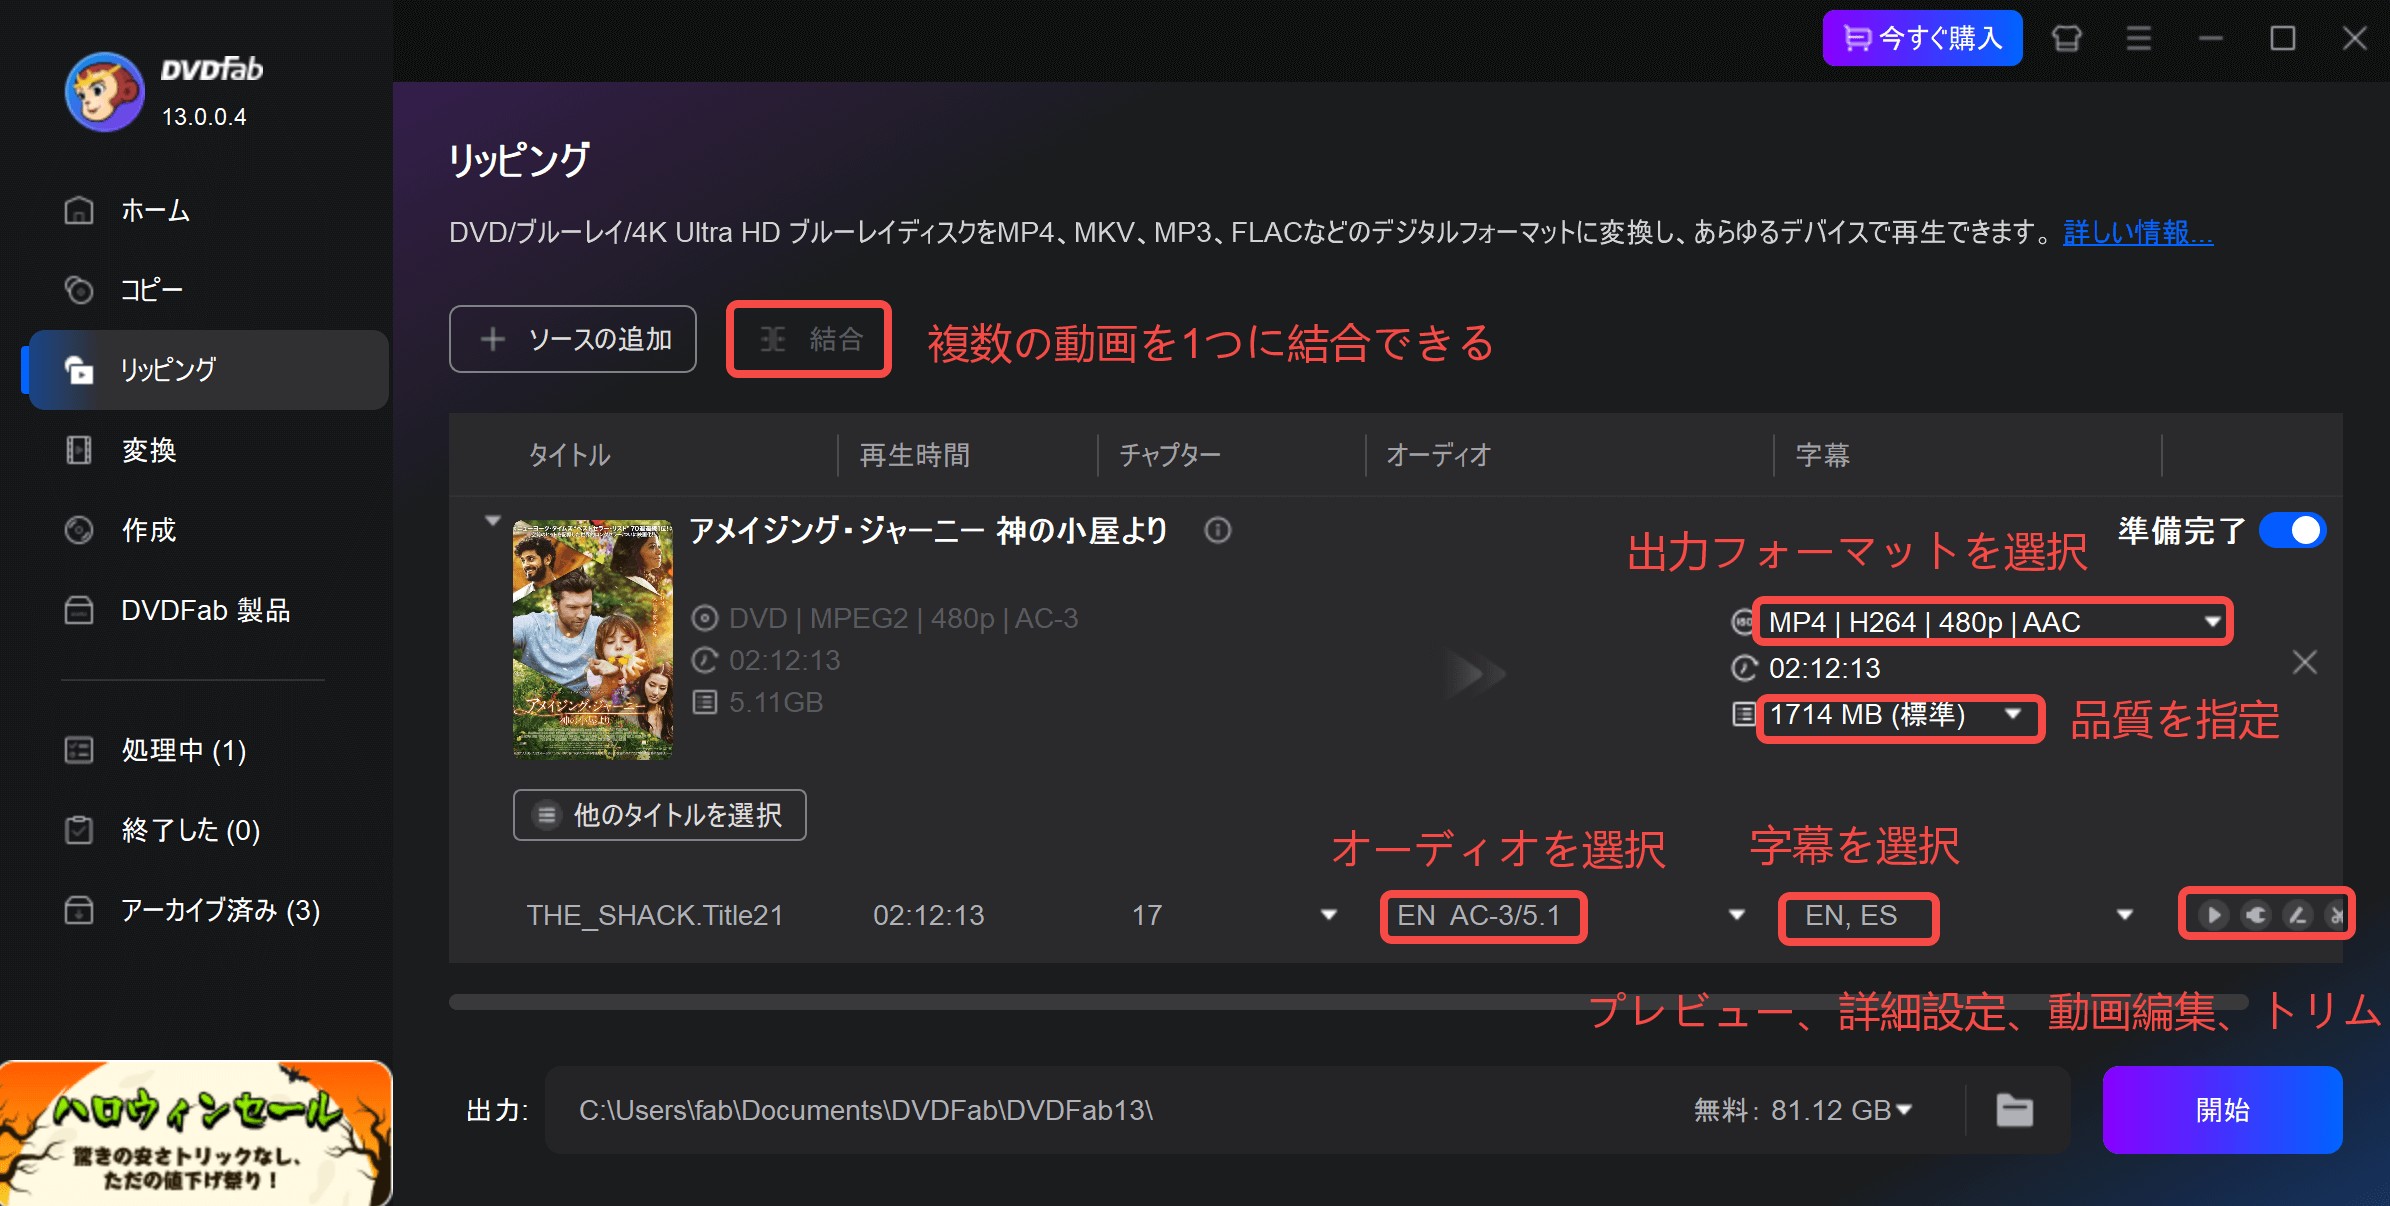Click 他のタイトルを選択 button
The height and width of the screenshot is (1206, 2390).
pyautogui.click(x=660, y=815)
